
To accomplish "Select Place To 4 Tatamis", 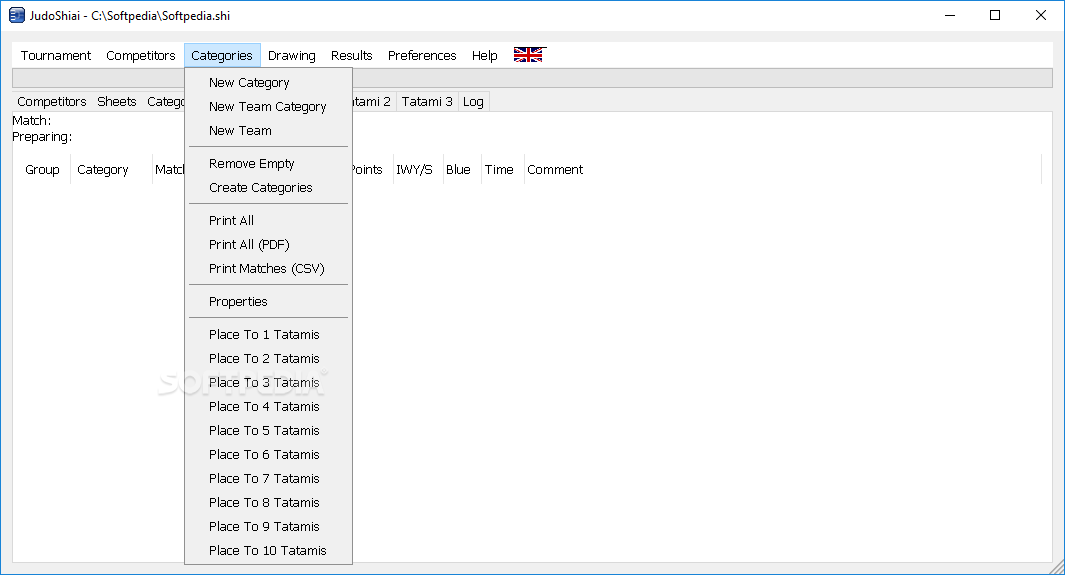I will tap(268, 407).
